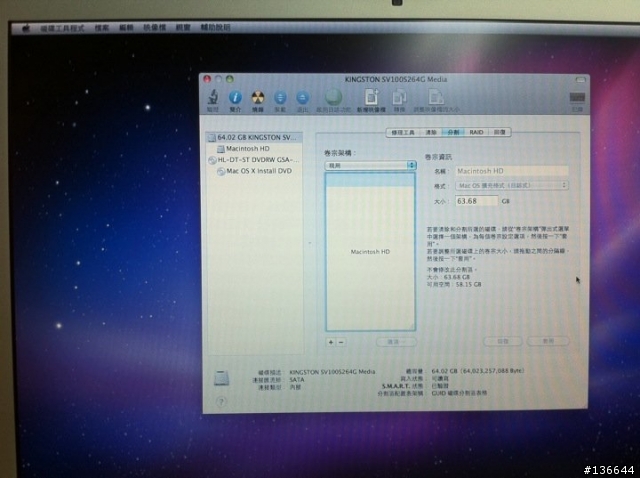The height and width of the screenshot is (478, 640).
Task: Click the Revert (回復) button
Action: click(503, 341)
